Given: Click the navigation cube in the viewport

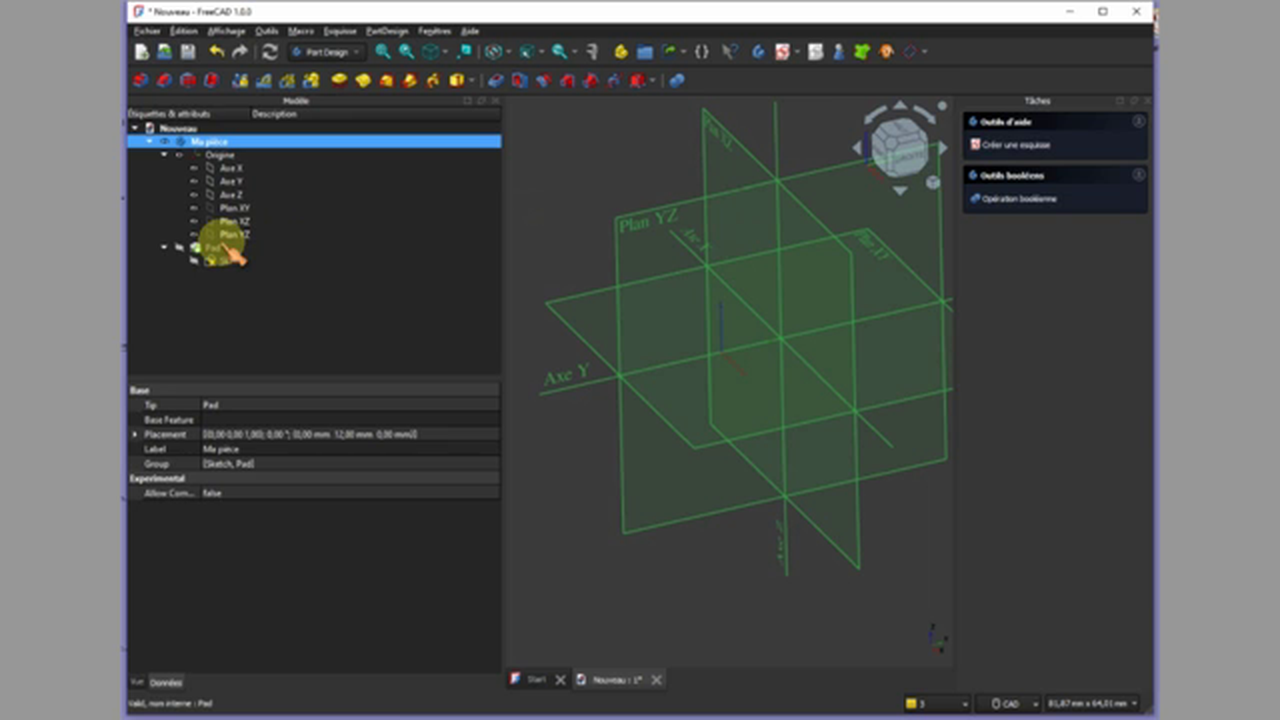Looking at the screenshot, I should pos(900,148).
